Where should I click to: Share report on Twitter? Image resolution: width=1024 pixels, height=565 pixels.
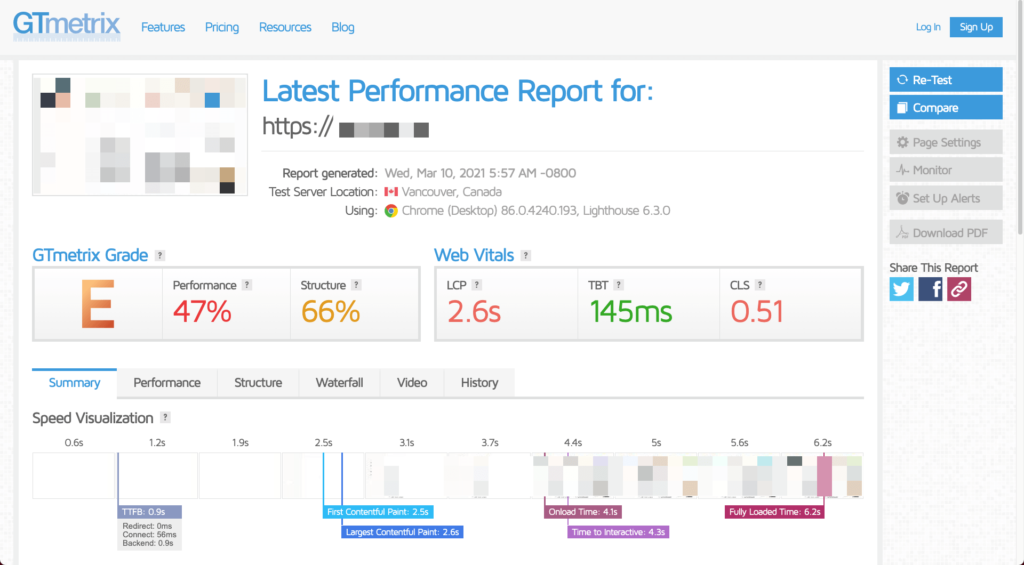click(x=901, y=289)
